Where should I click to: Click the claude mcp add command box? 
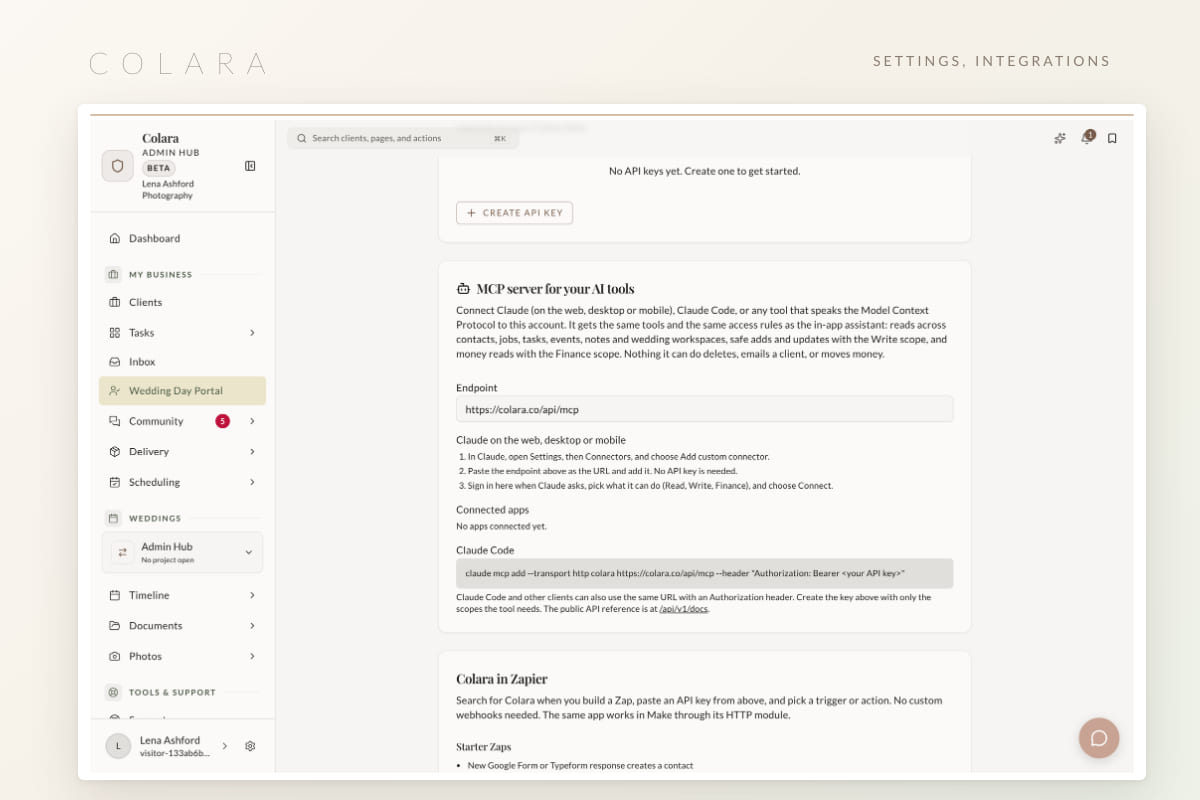coord(704,573)
